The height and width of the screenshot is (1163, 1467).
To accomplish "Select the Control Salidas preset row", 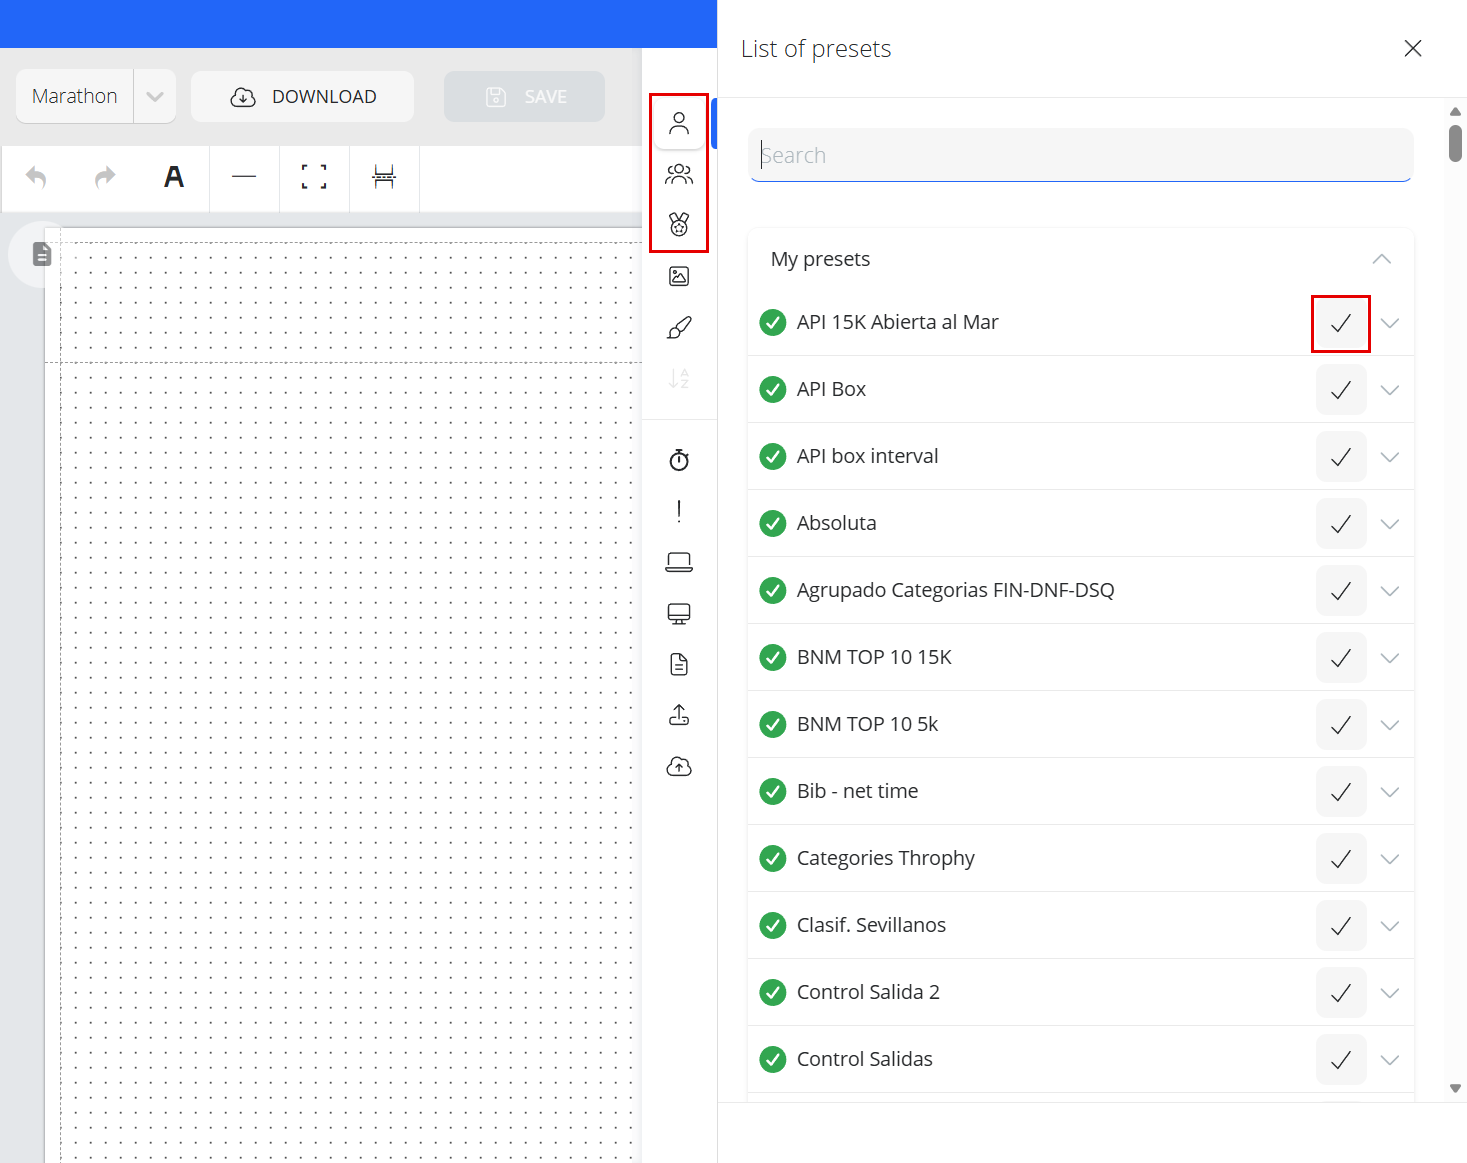I will [x=1080, y=1059].
